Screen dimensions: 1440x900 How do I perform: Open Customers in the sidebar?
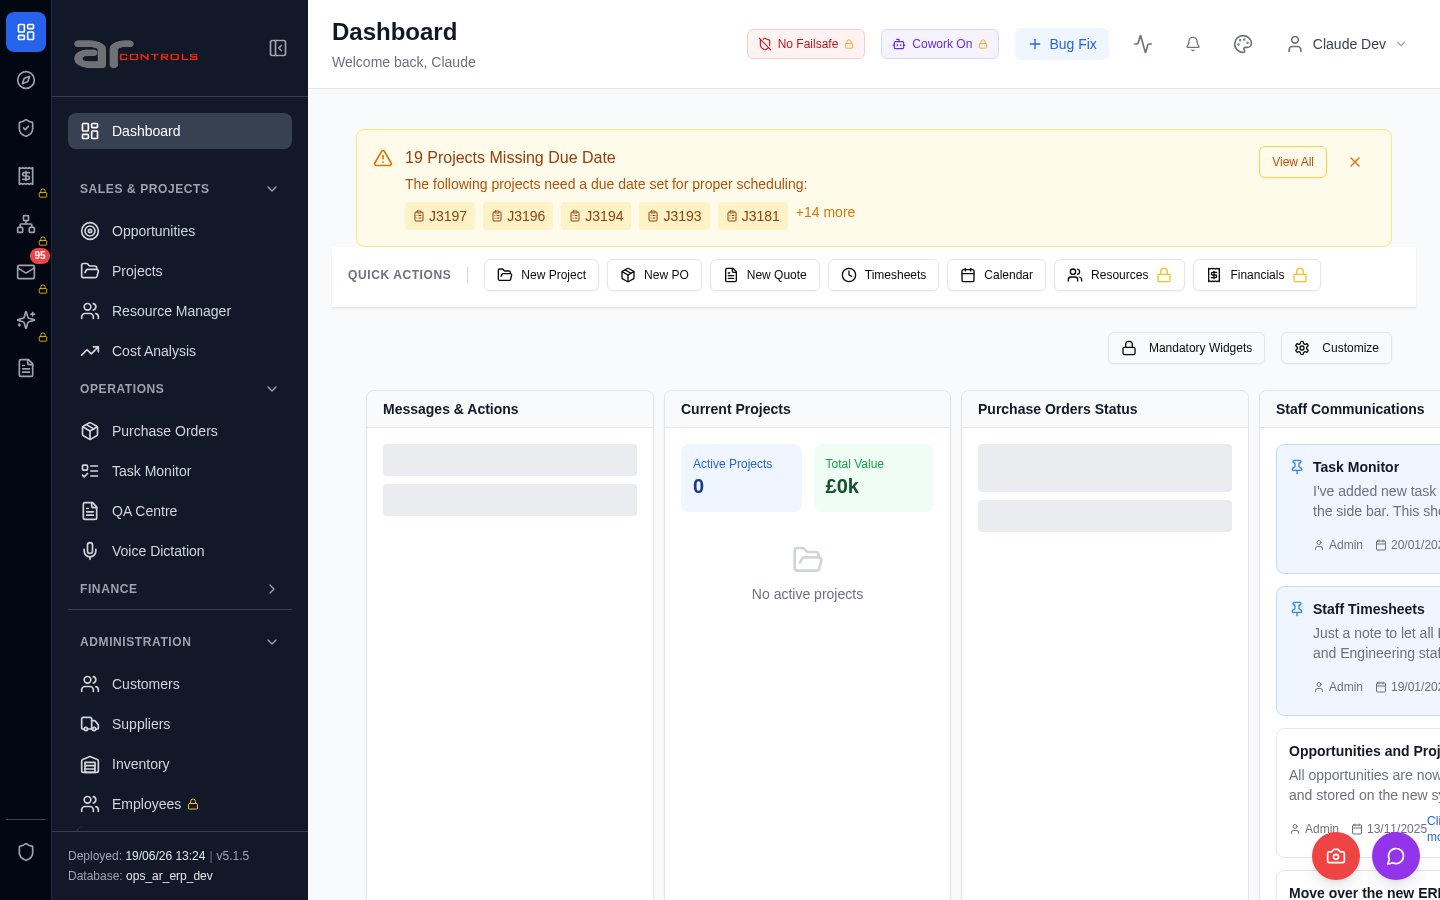180,684
